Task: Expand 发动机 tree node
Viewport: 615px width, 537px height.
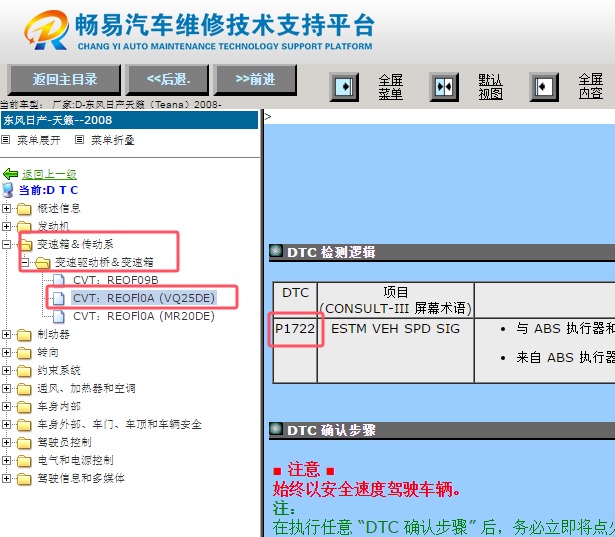Action: pyautogui.click(x=6, y=226)
